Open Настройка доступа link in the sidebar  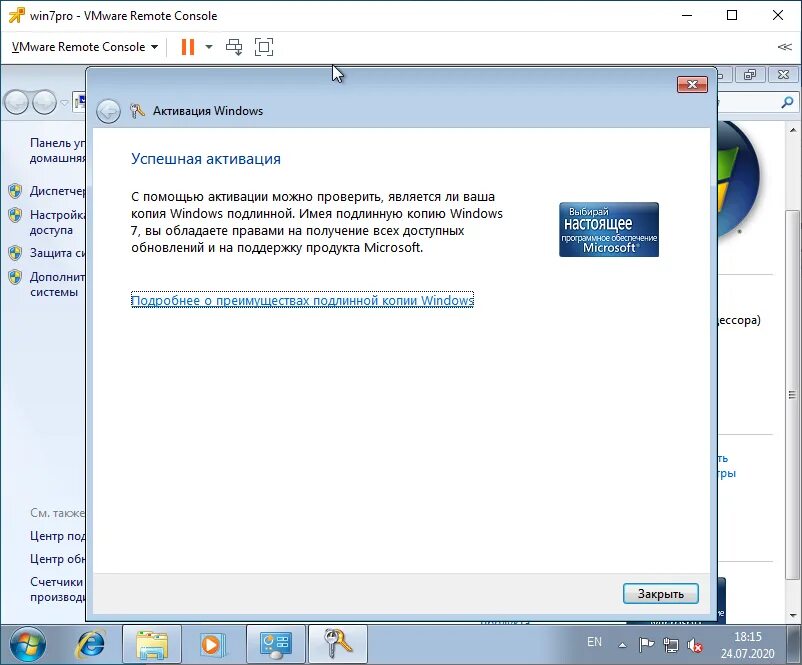[x=57, y=222]
